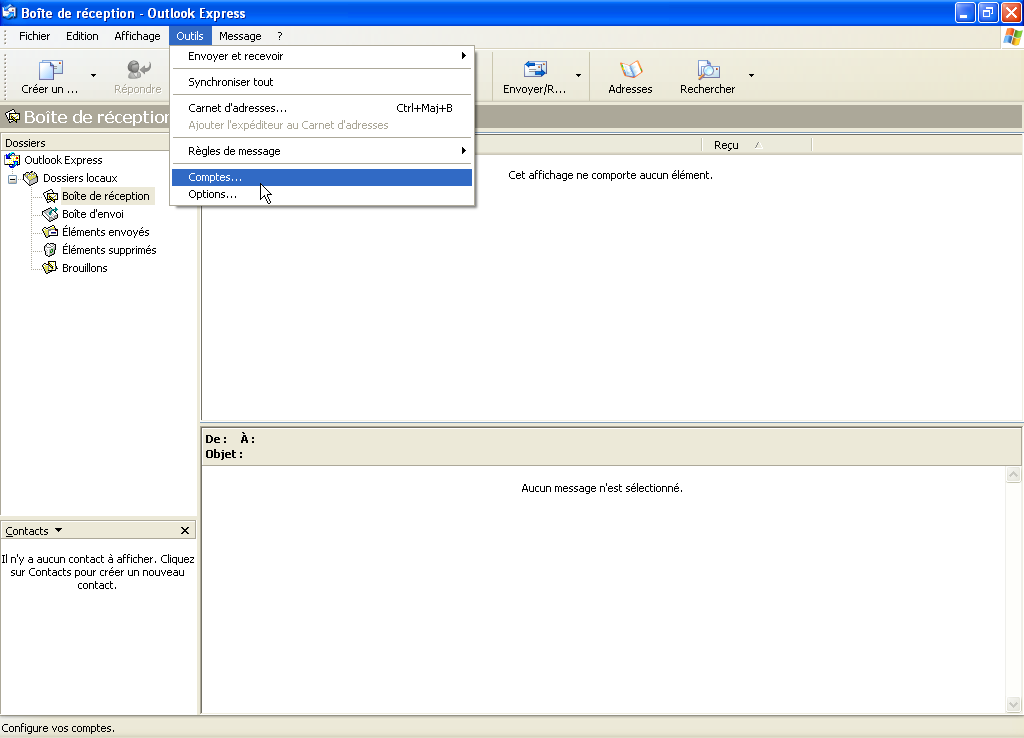Open the dropdown arrow beside Envoyer/R...

pyautogui.click(x=578, y=76)
